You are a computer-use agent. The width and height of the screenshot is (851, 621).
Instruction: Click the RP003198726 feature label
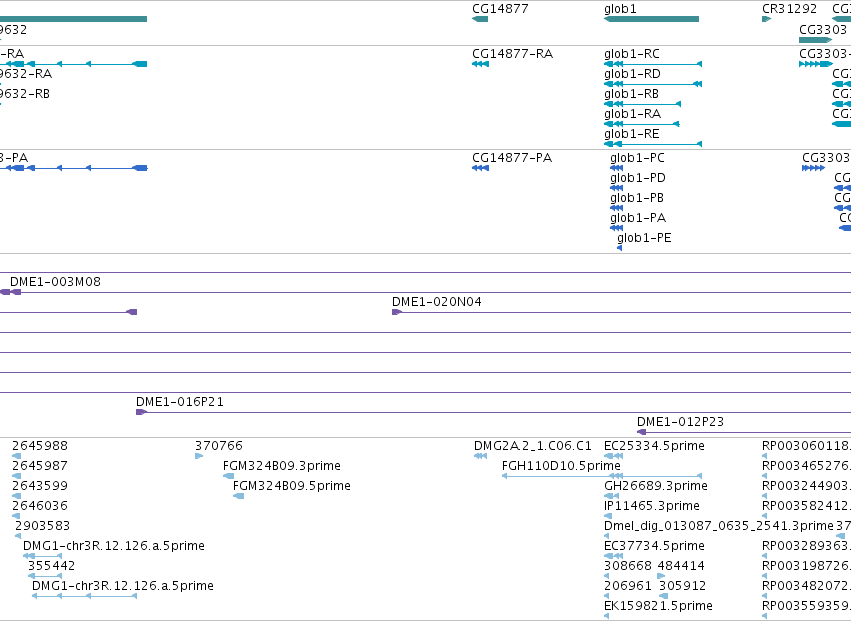806,566
